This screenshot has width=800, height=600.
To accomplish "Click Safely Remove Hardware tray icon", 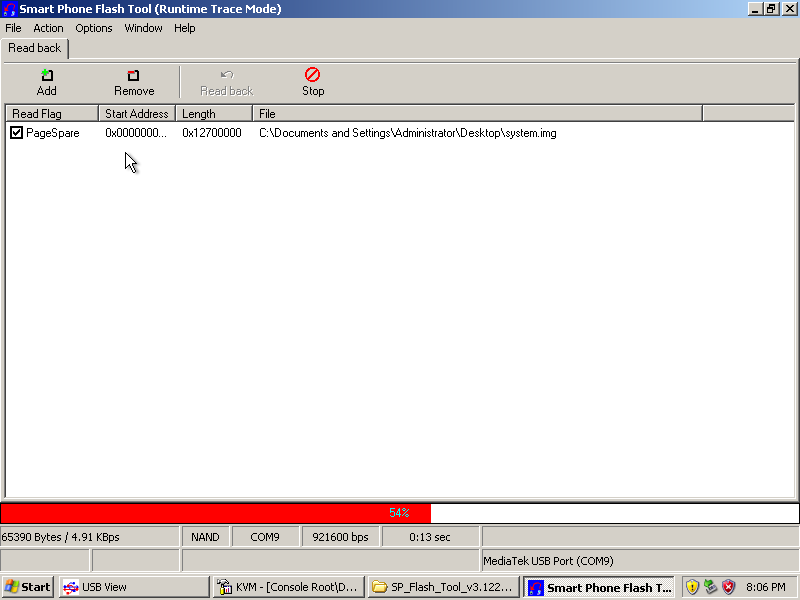I will [x=710, y=587].
